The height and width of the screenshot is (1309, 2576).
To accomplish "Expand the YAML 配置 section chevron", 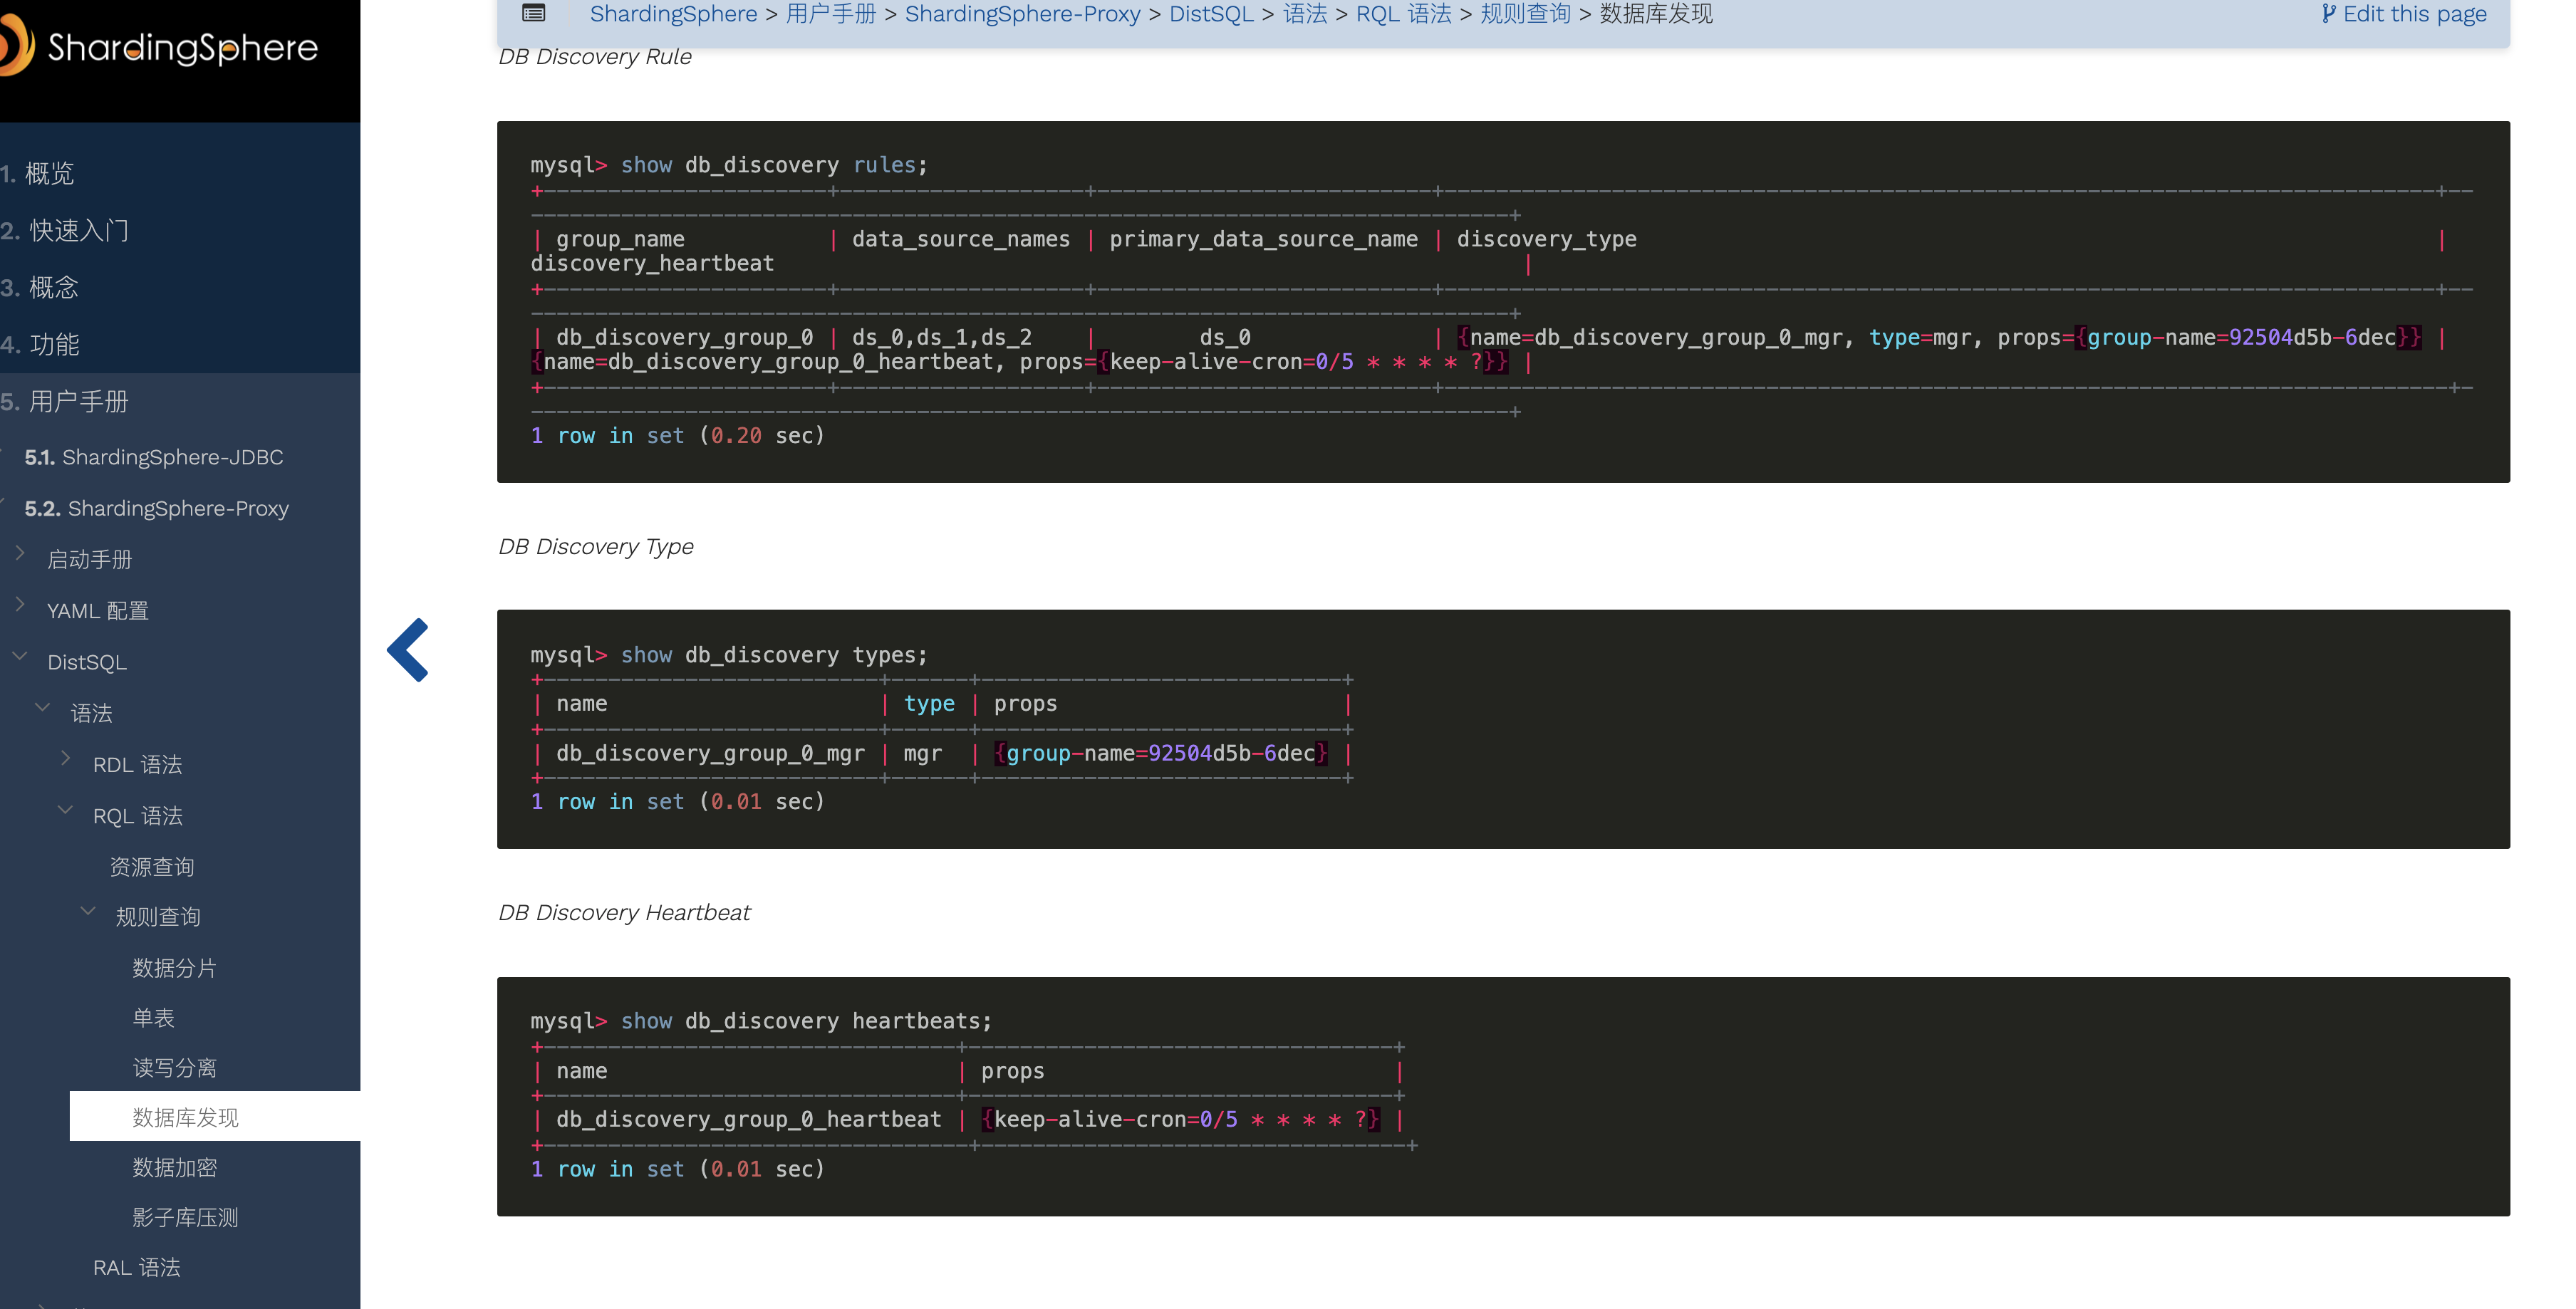I will [x=20, y=603].
